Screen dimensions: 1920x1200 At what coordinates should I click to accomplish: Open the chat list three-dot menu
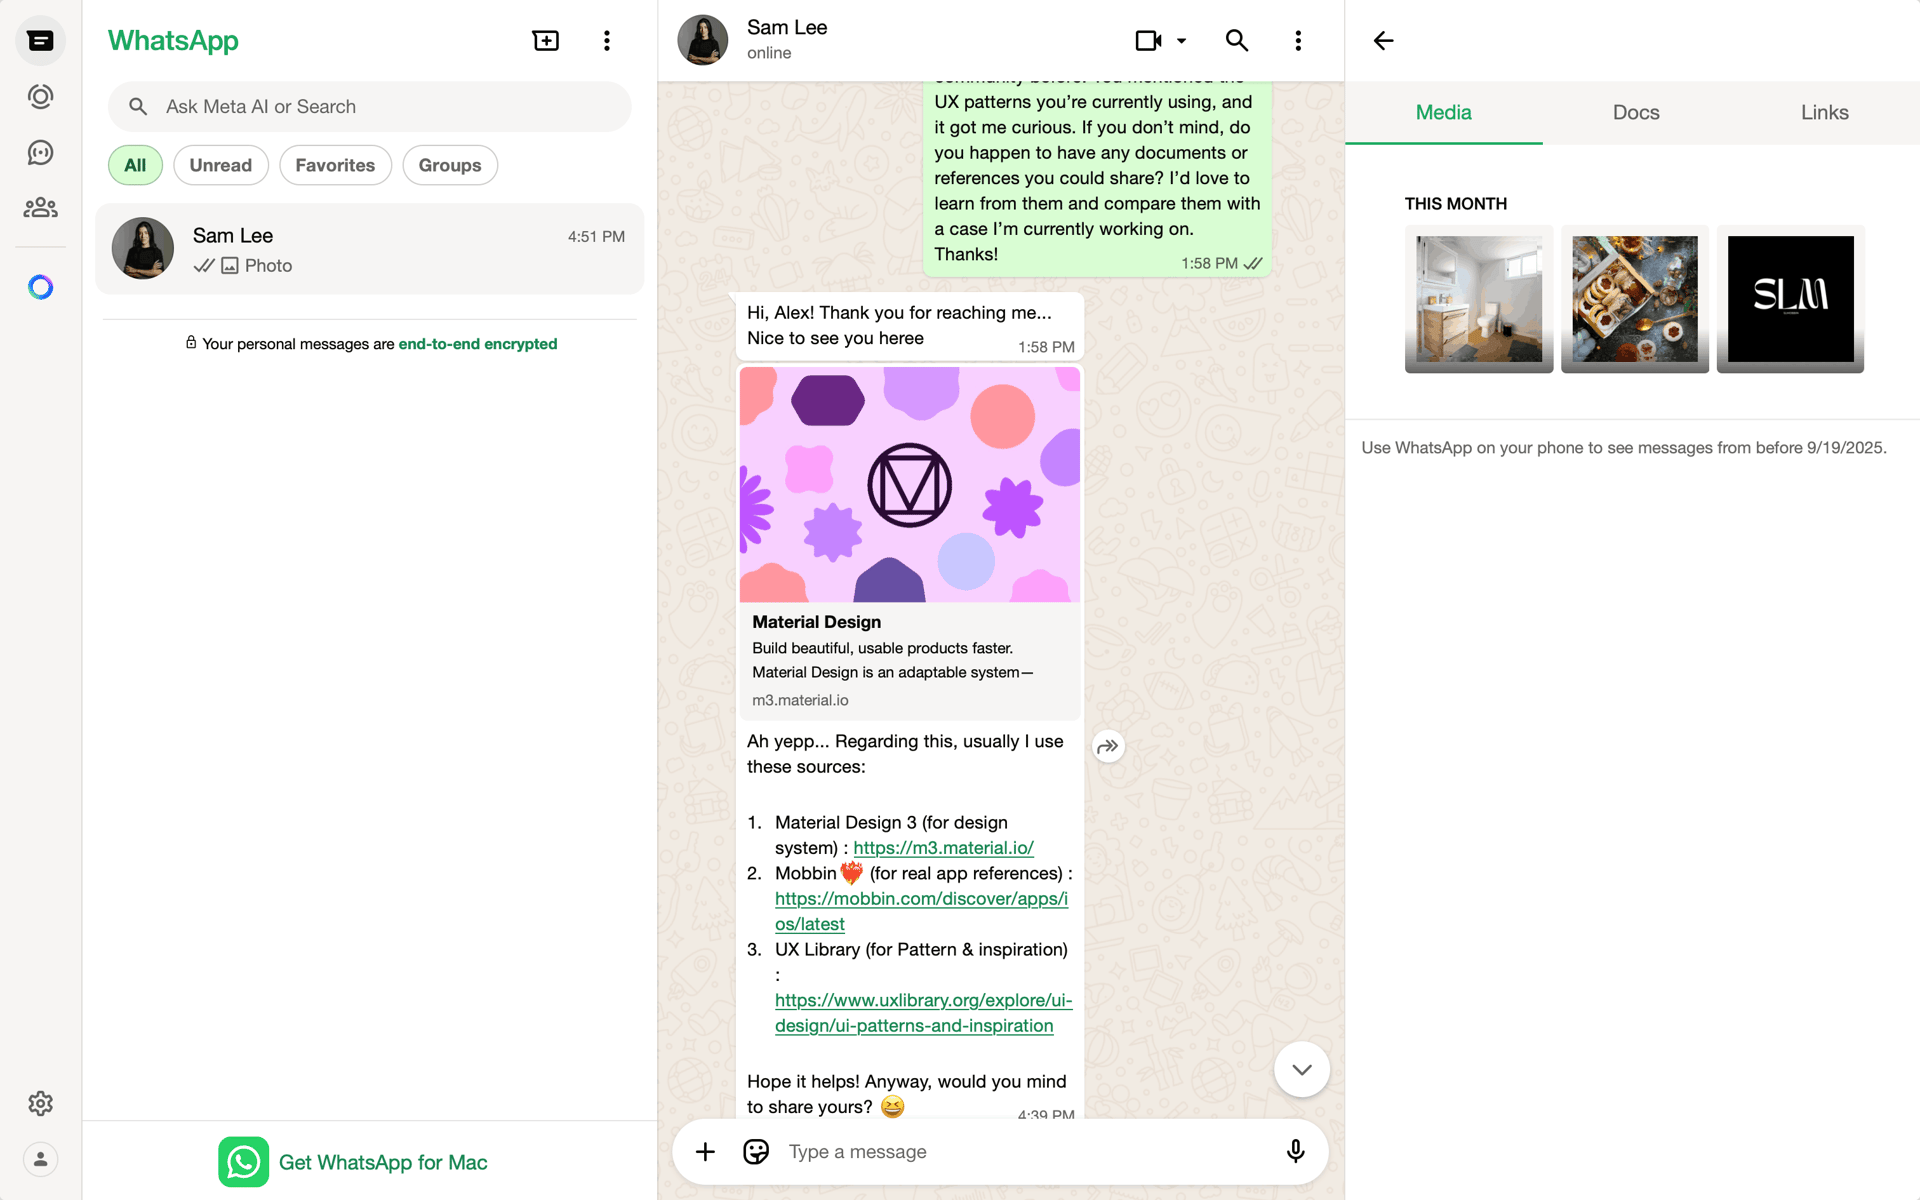pyautogui.click(x=607, y=41)
